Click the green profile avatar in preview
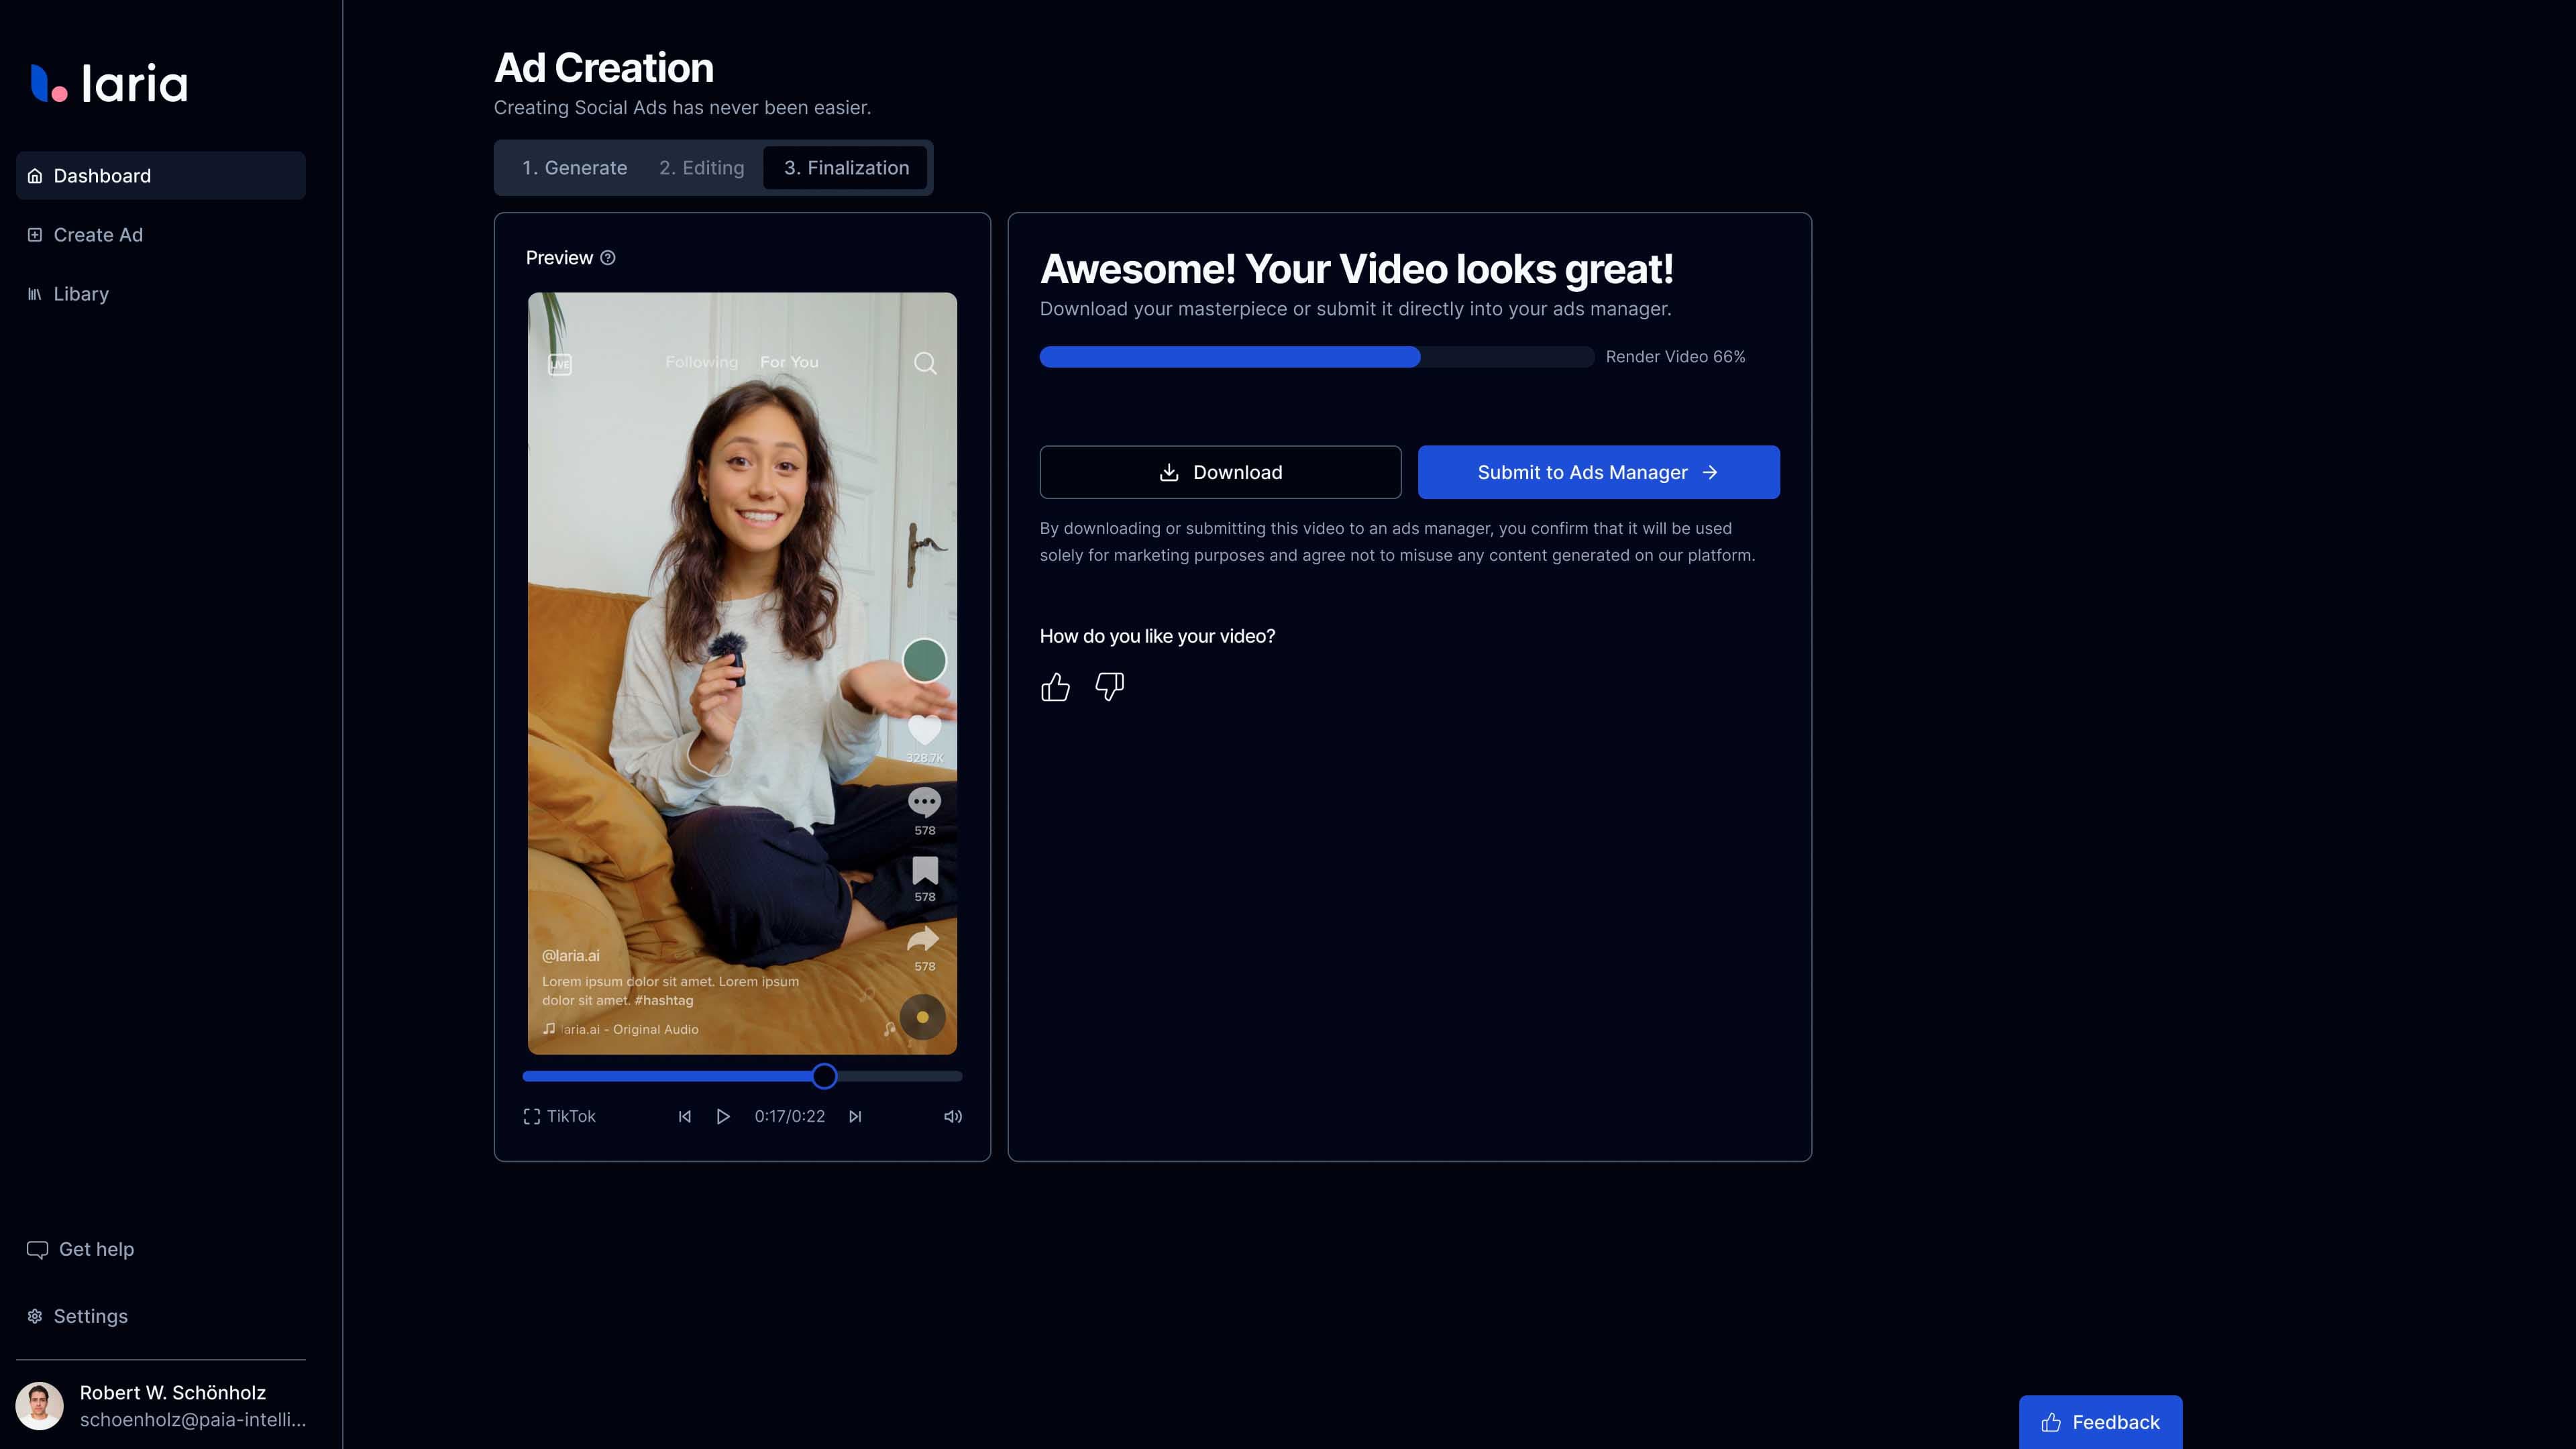 point(924,661)
